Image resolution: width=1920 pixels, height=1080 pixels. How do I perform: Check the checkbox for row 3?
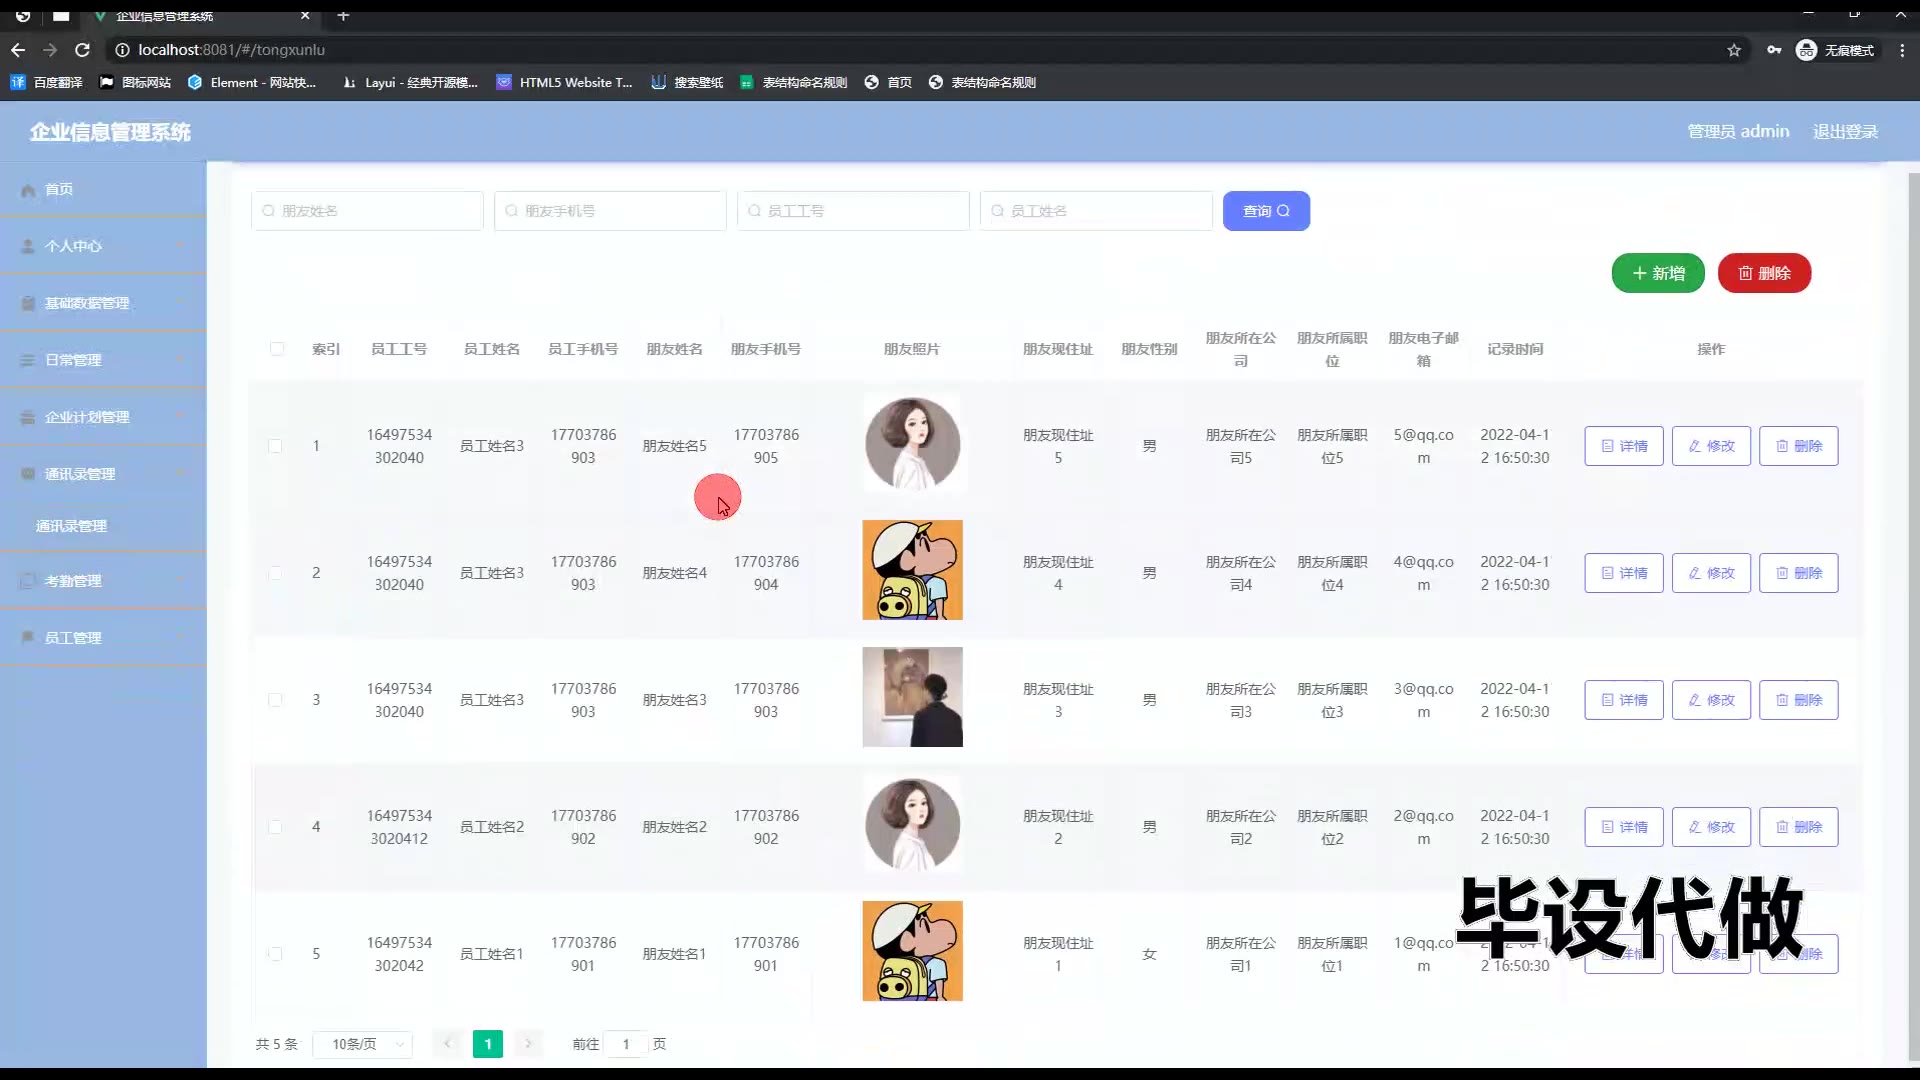click(x=275, y=700)
